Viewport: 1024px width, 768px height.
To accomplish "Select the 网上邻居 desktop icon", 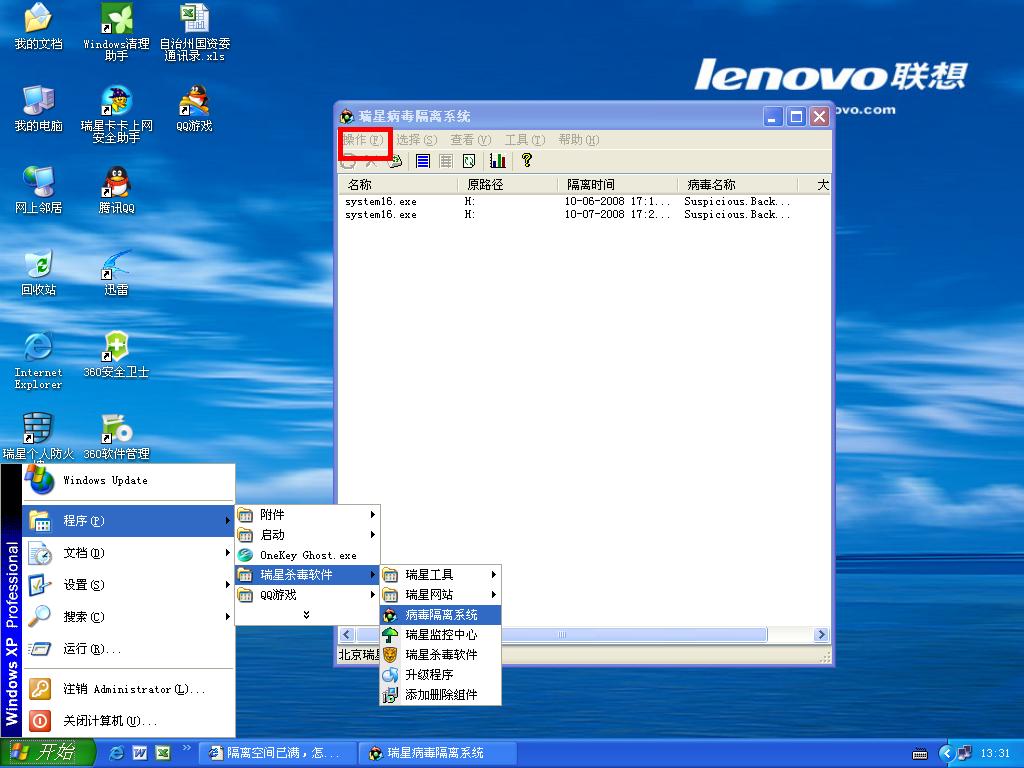I will coord(39,190).
